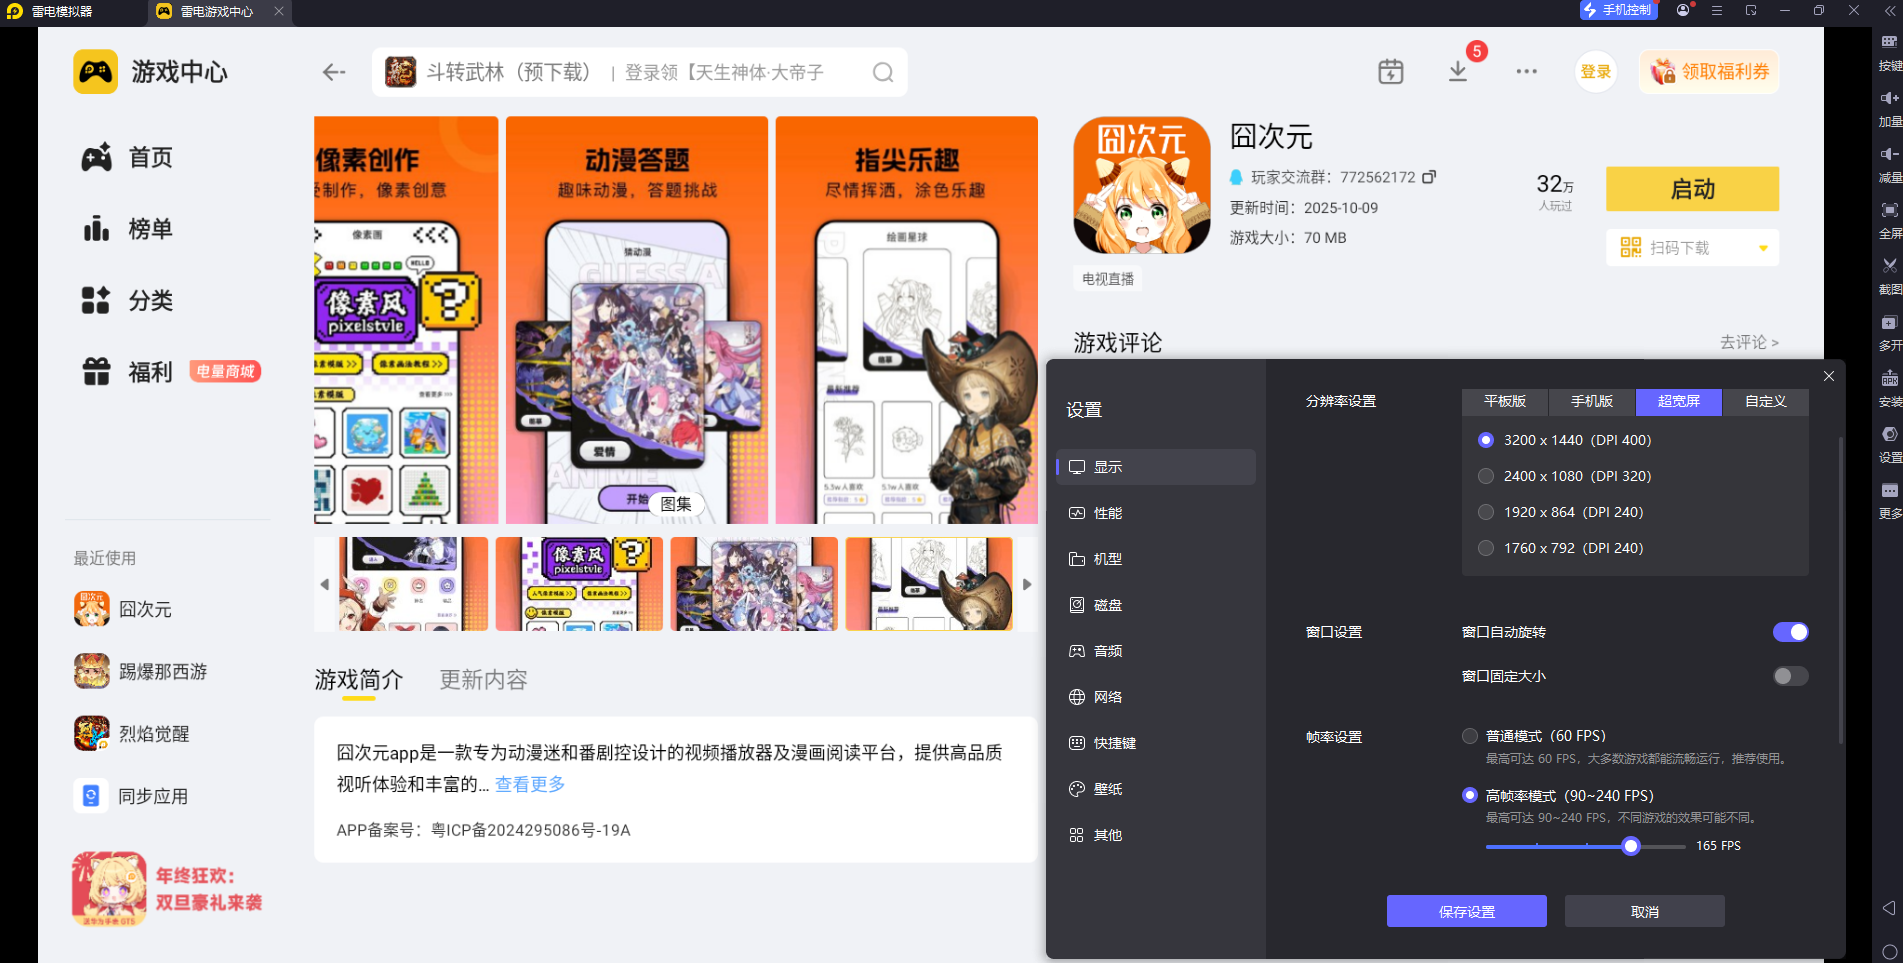
Task: Open the 按键 keyboard mapping icon
Action: (x=1889, y=42)
